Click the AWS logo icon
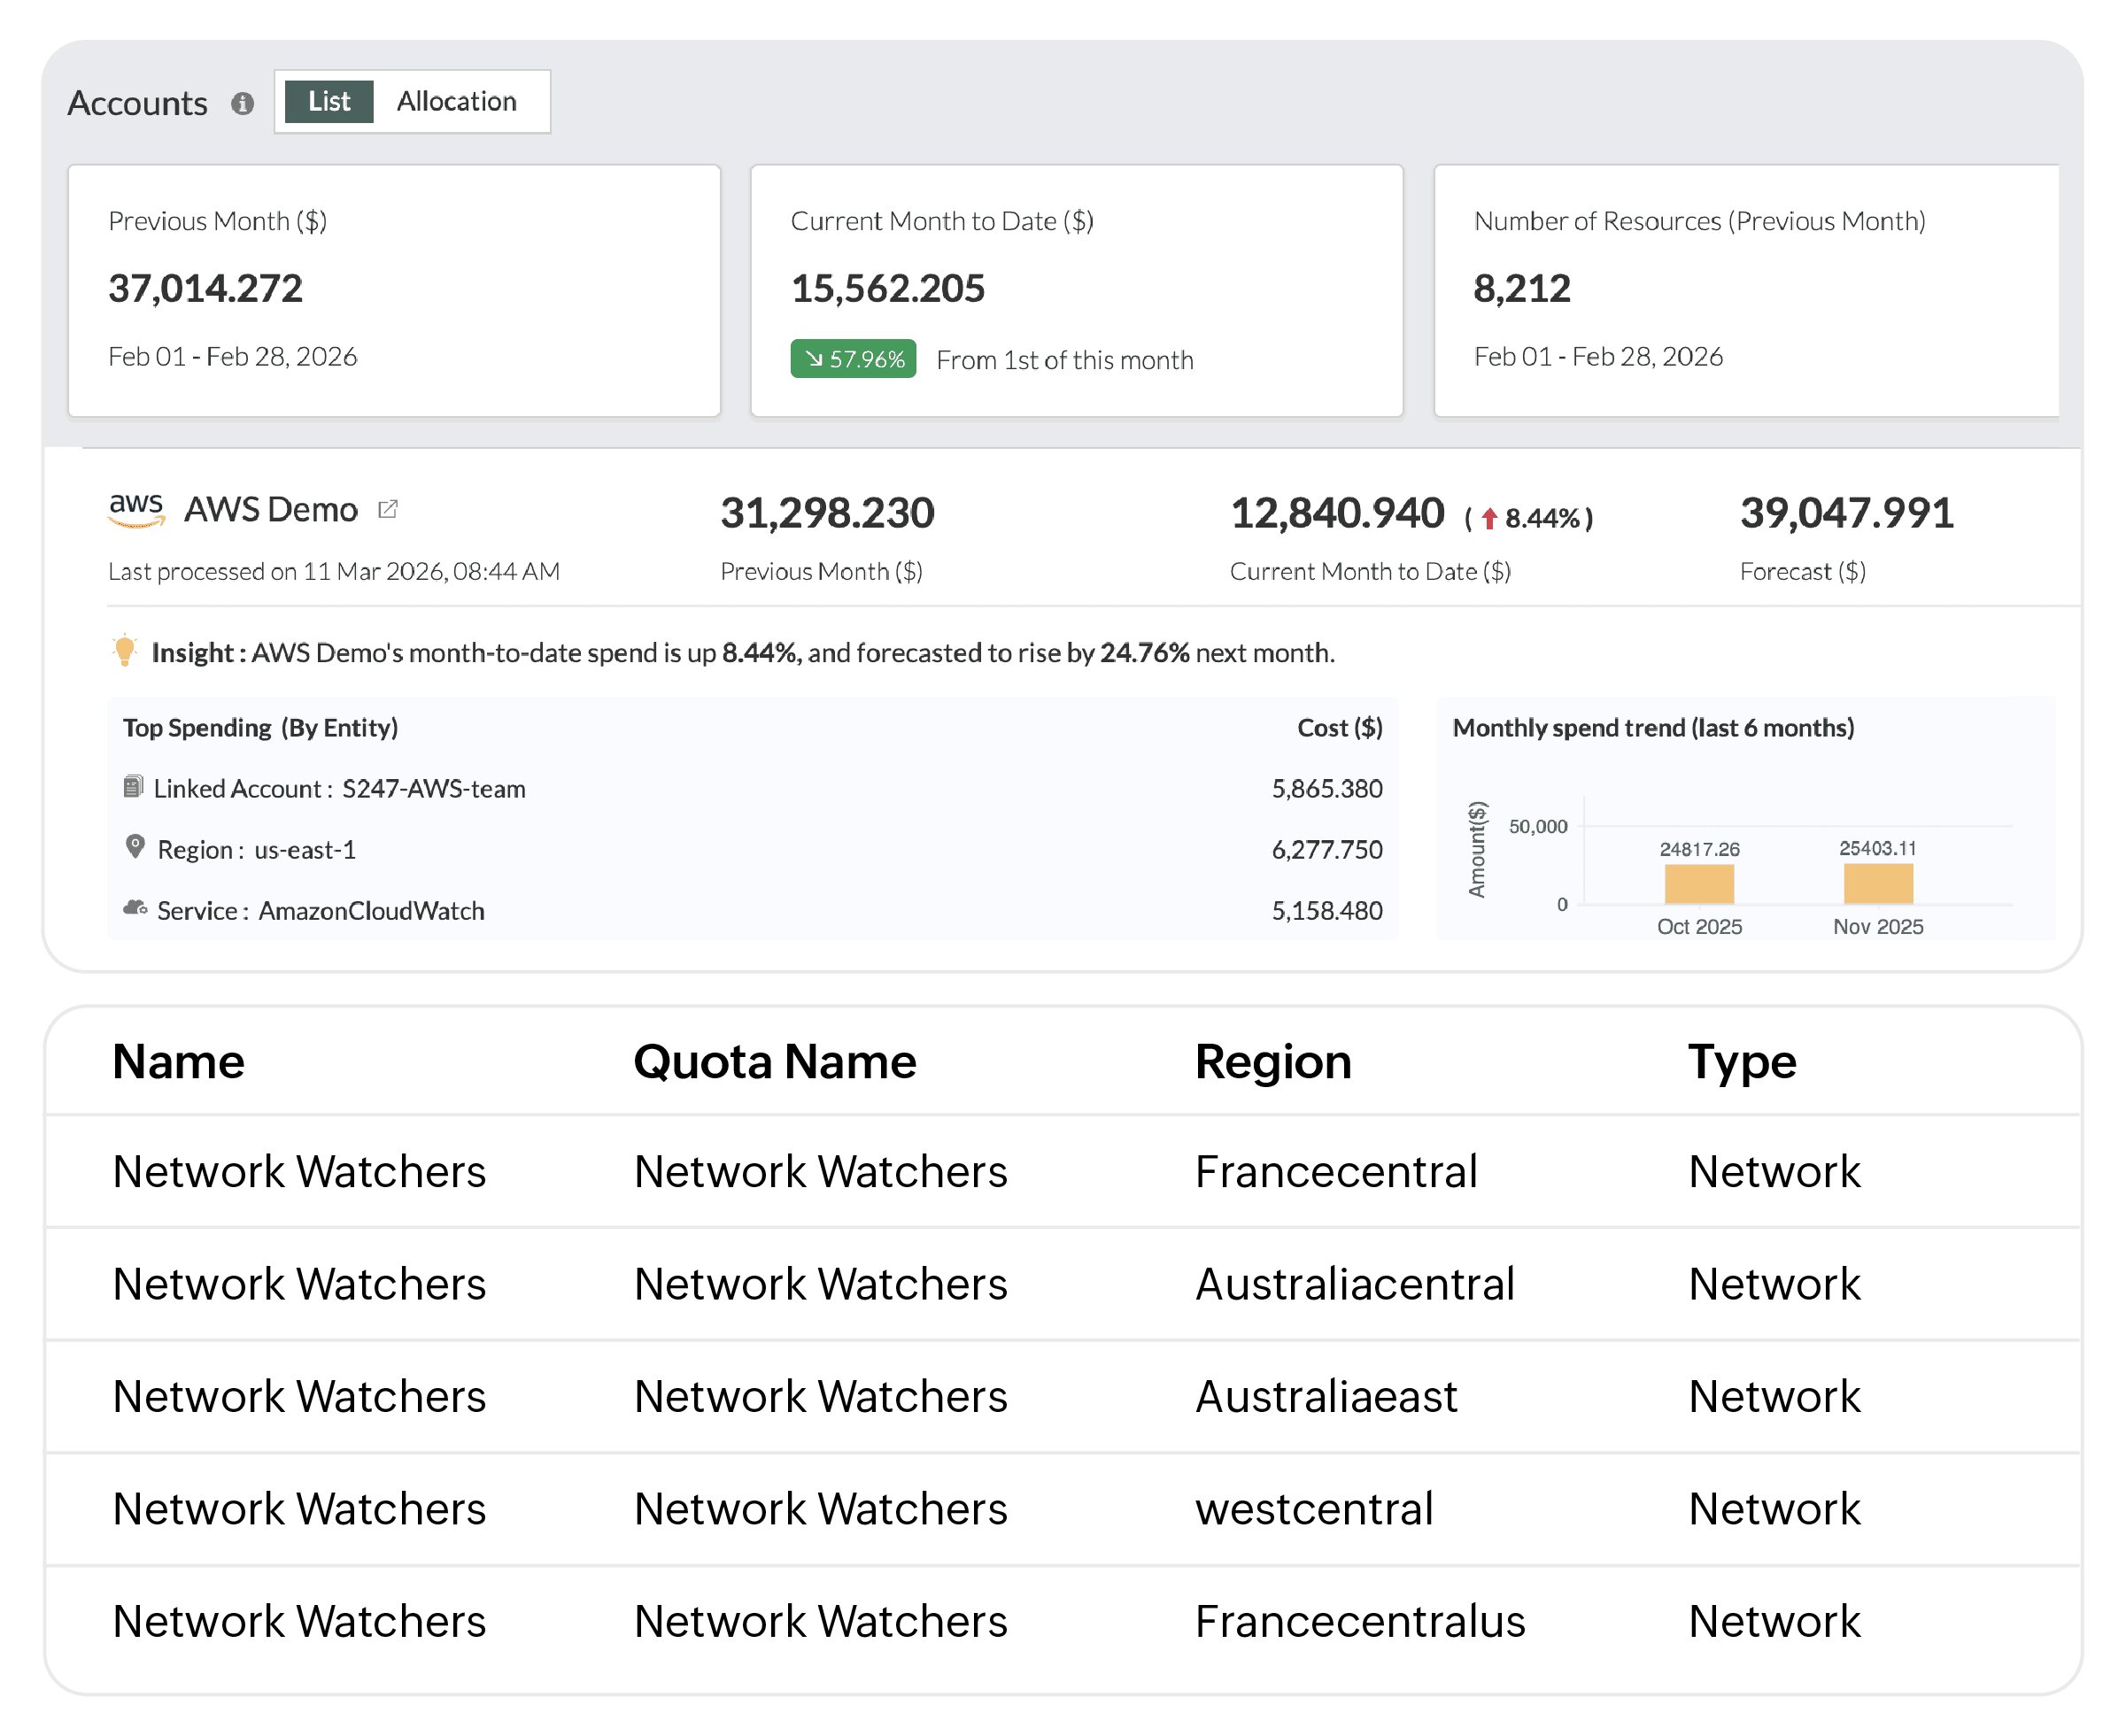The width and height of the screenshot is (2126, 1736). pos(136,509)
